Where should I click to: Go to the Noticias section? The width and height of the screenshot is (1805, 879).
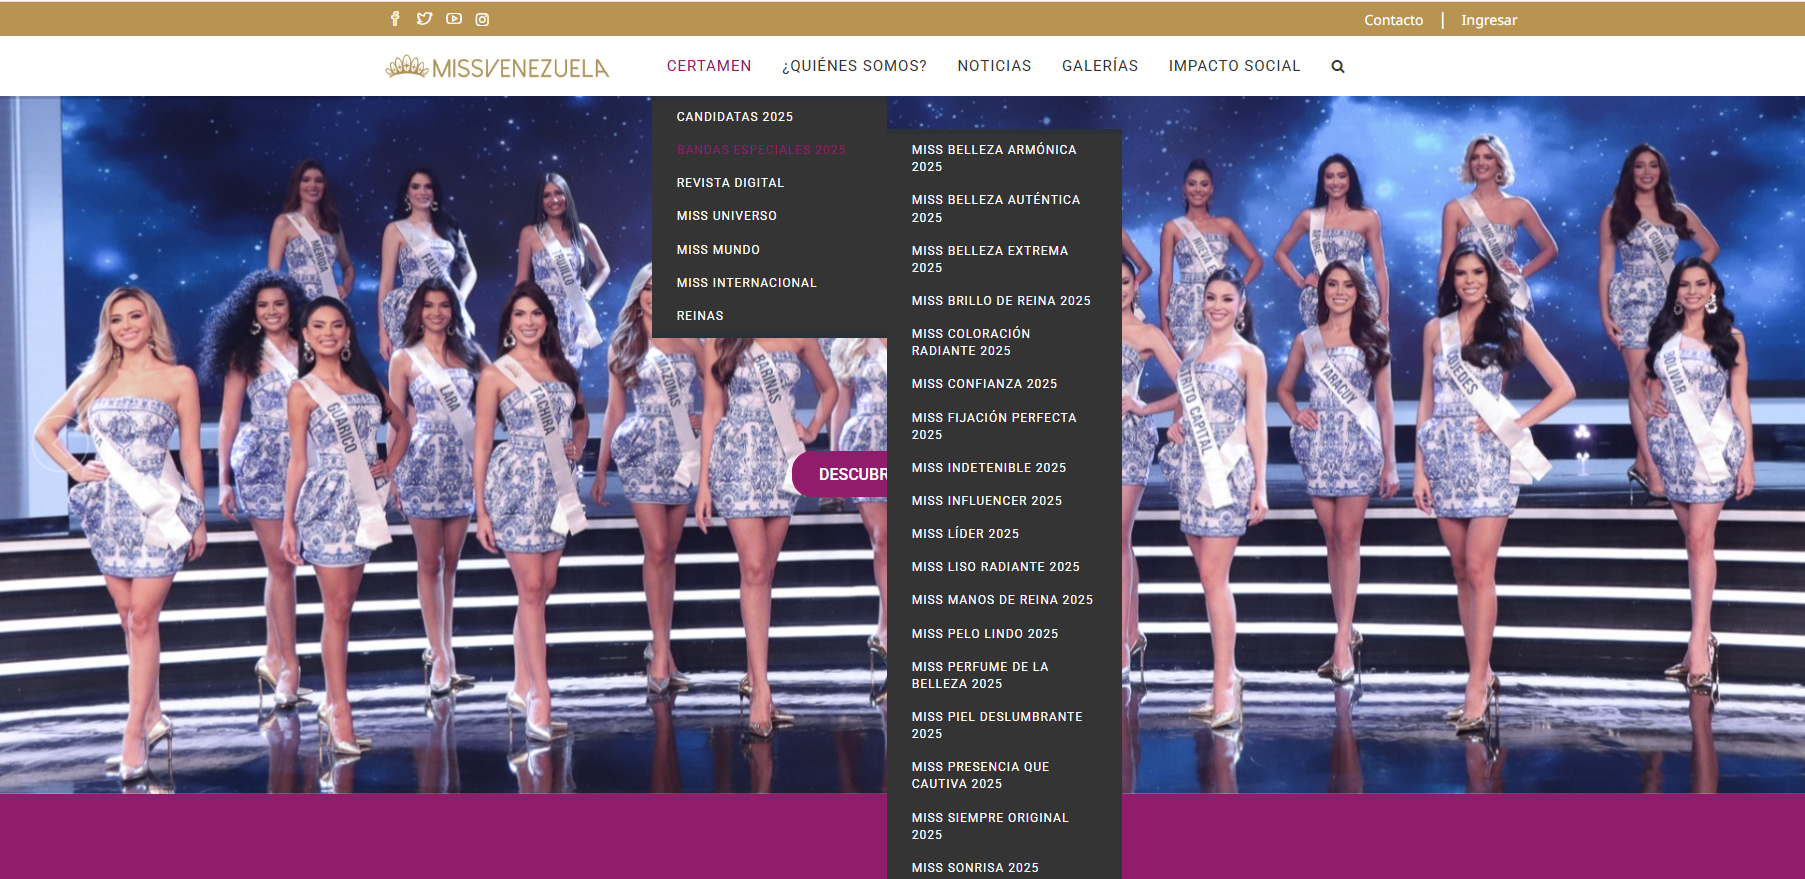pos(994,66)
